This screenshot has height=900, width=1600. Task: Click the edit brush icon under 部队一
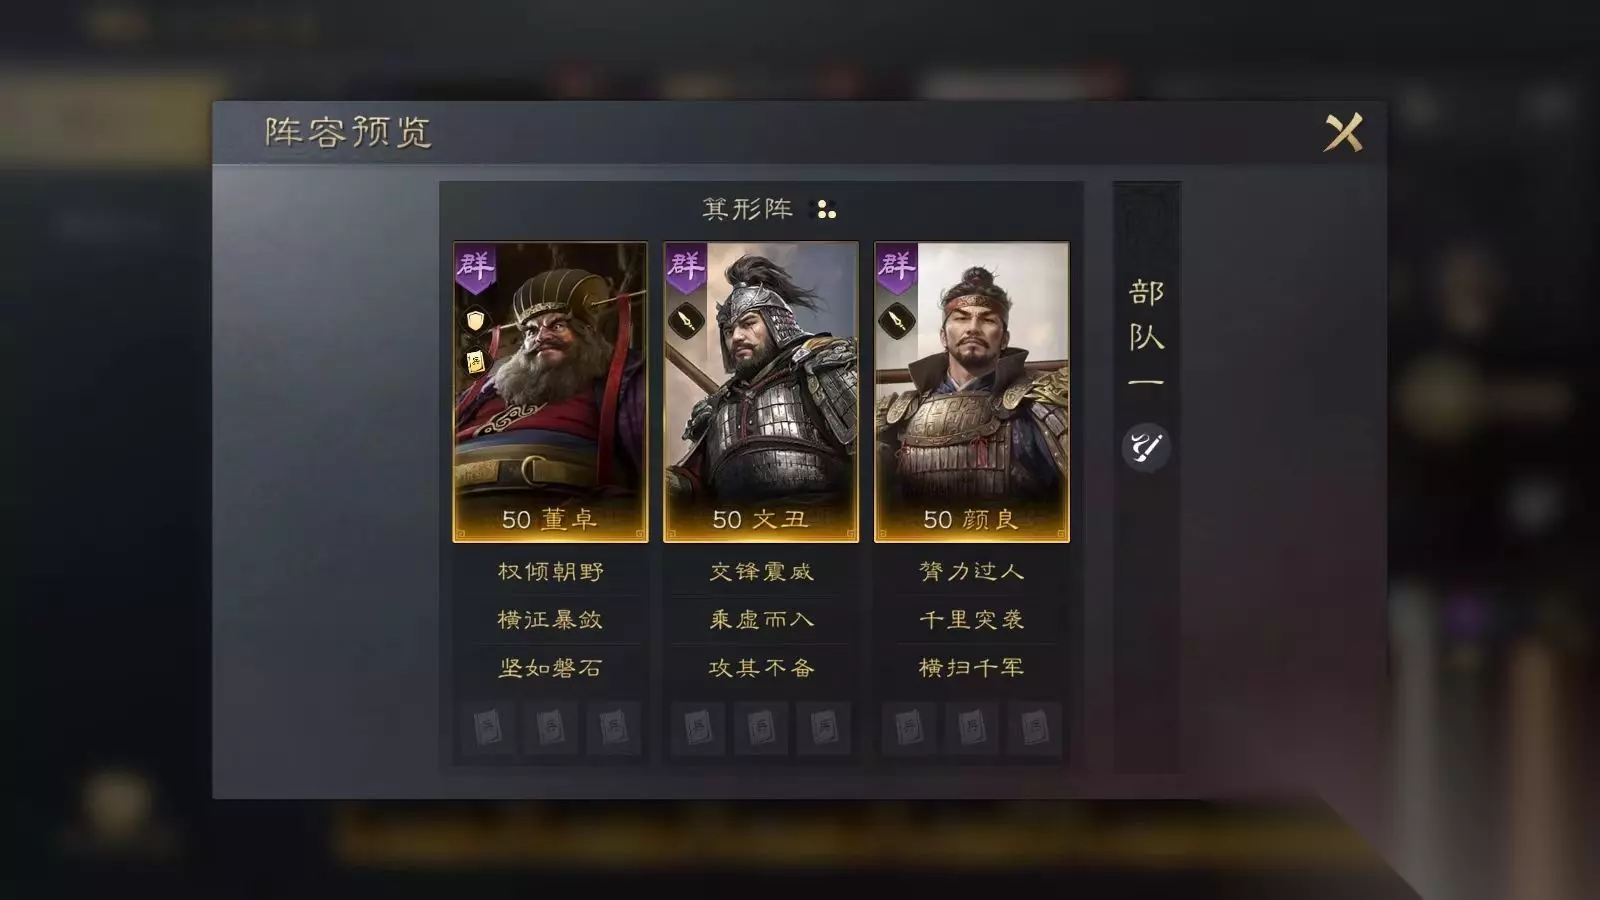(x=1146, y=446)
